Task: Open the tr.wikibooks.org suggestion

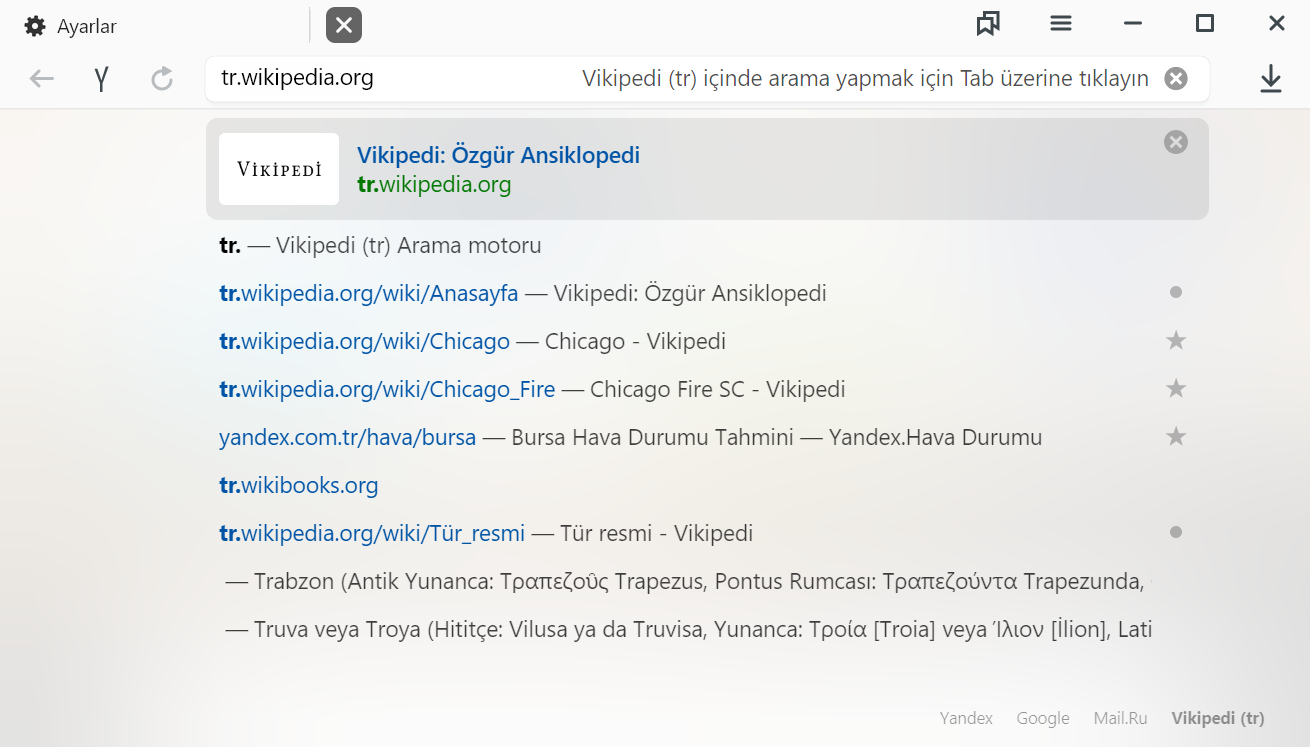Action: (299, 486)
